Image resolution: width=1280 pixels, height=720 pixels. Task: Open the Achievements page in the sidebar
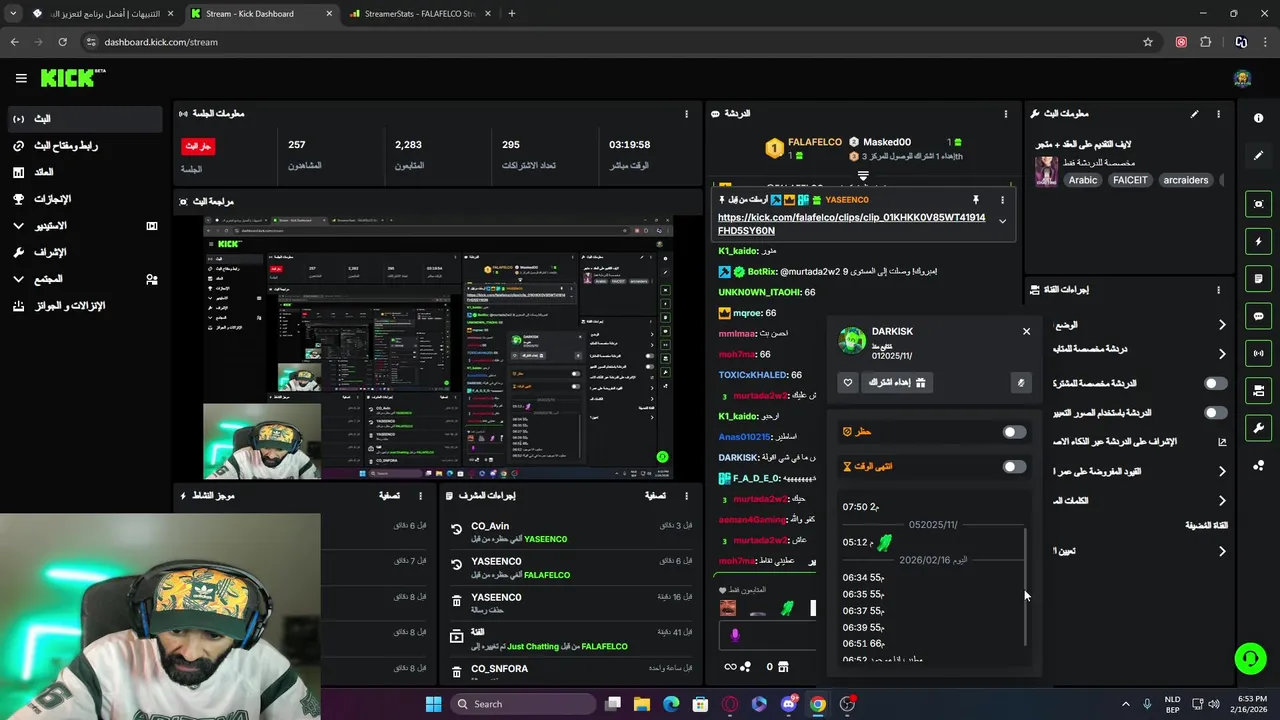click(x=84, y=199)
